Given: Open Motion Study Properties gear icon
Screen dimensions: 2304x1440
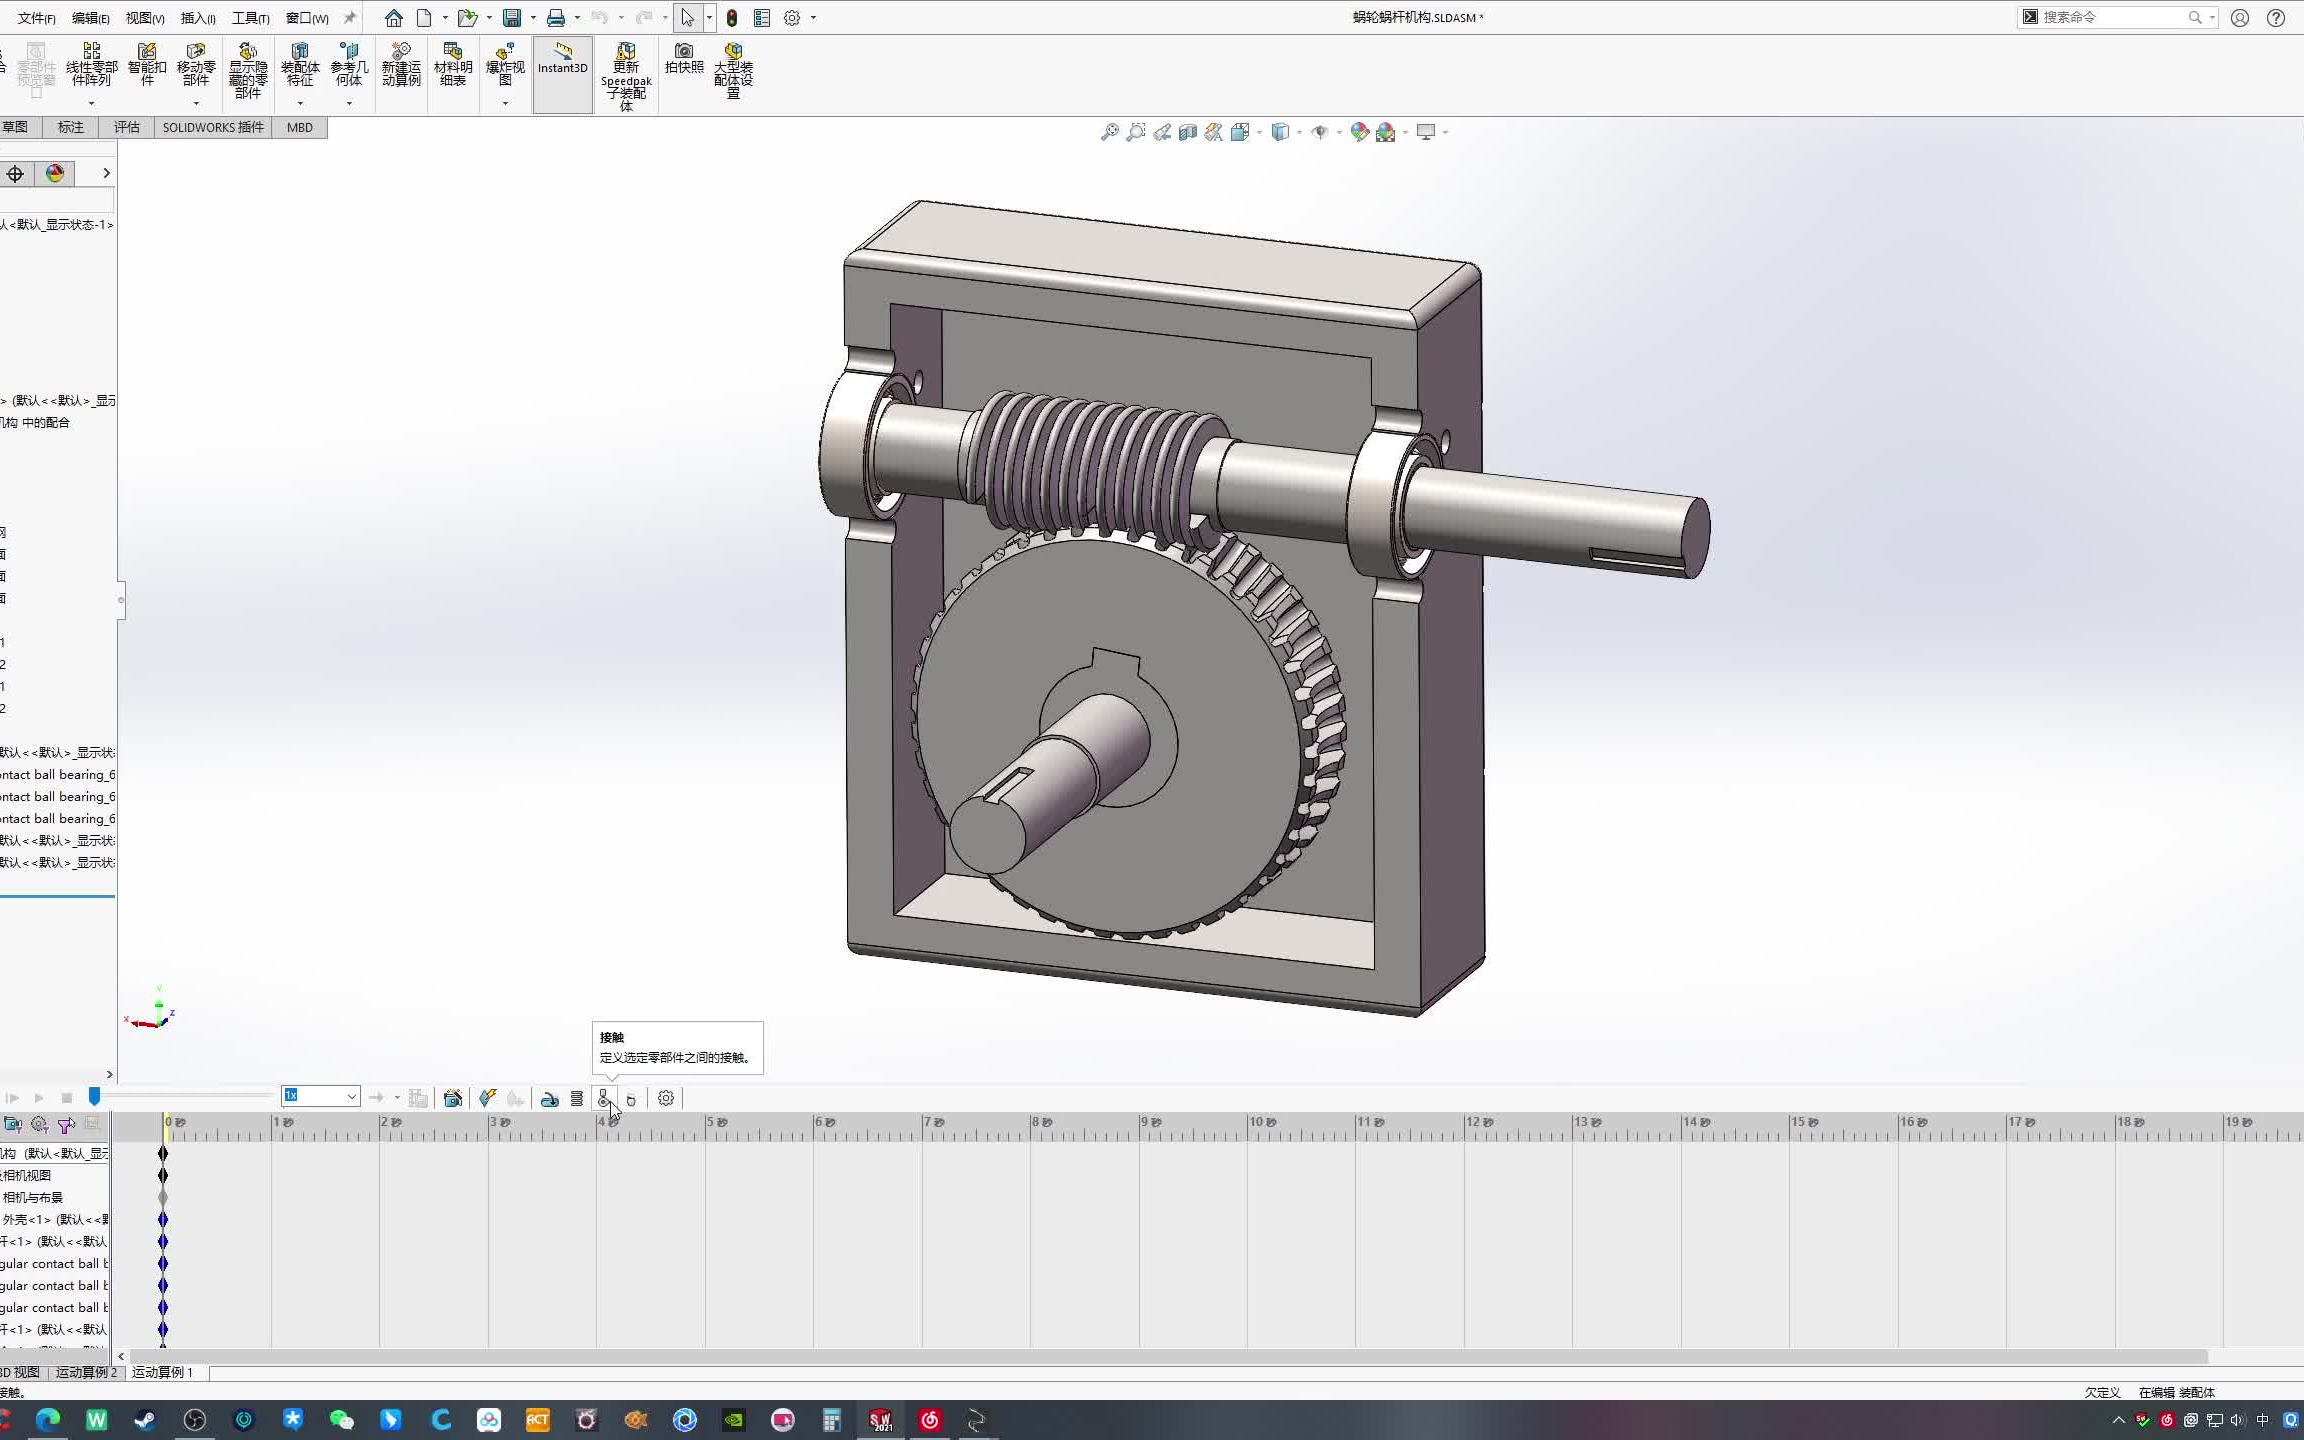Looking at the screenshot, I should [666, 1098].
